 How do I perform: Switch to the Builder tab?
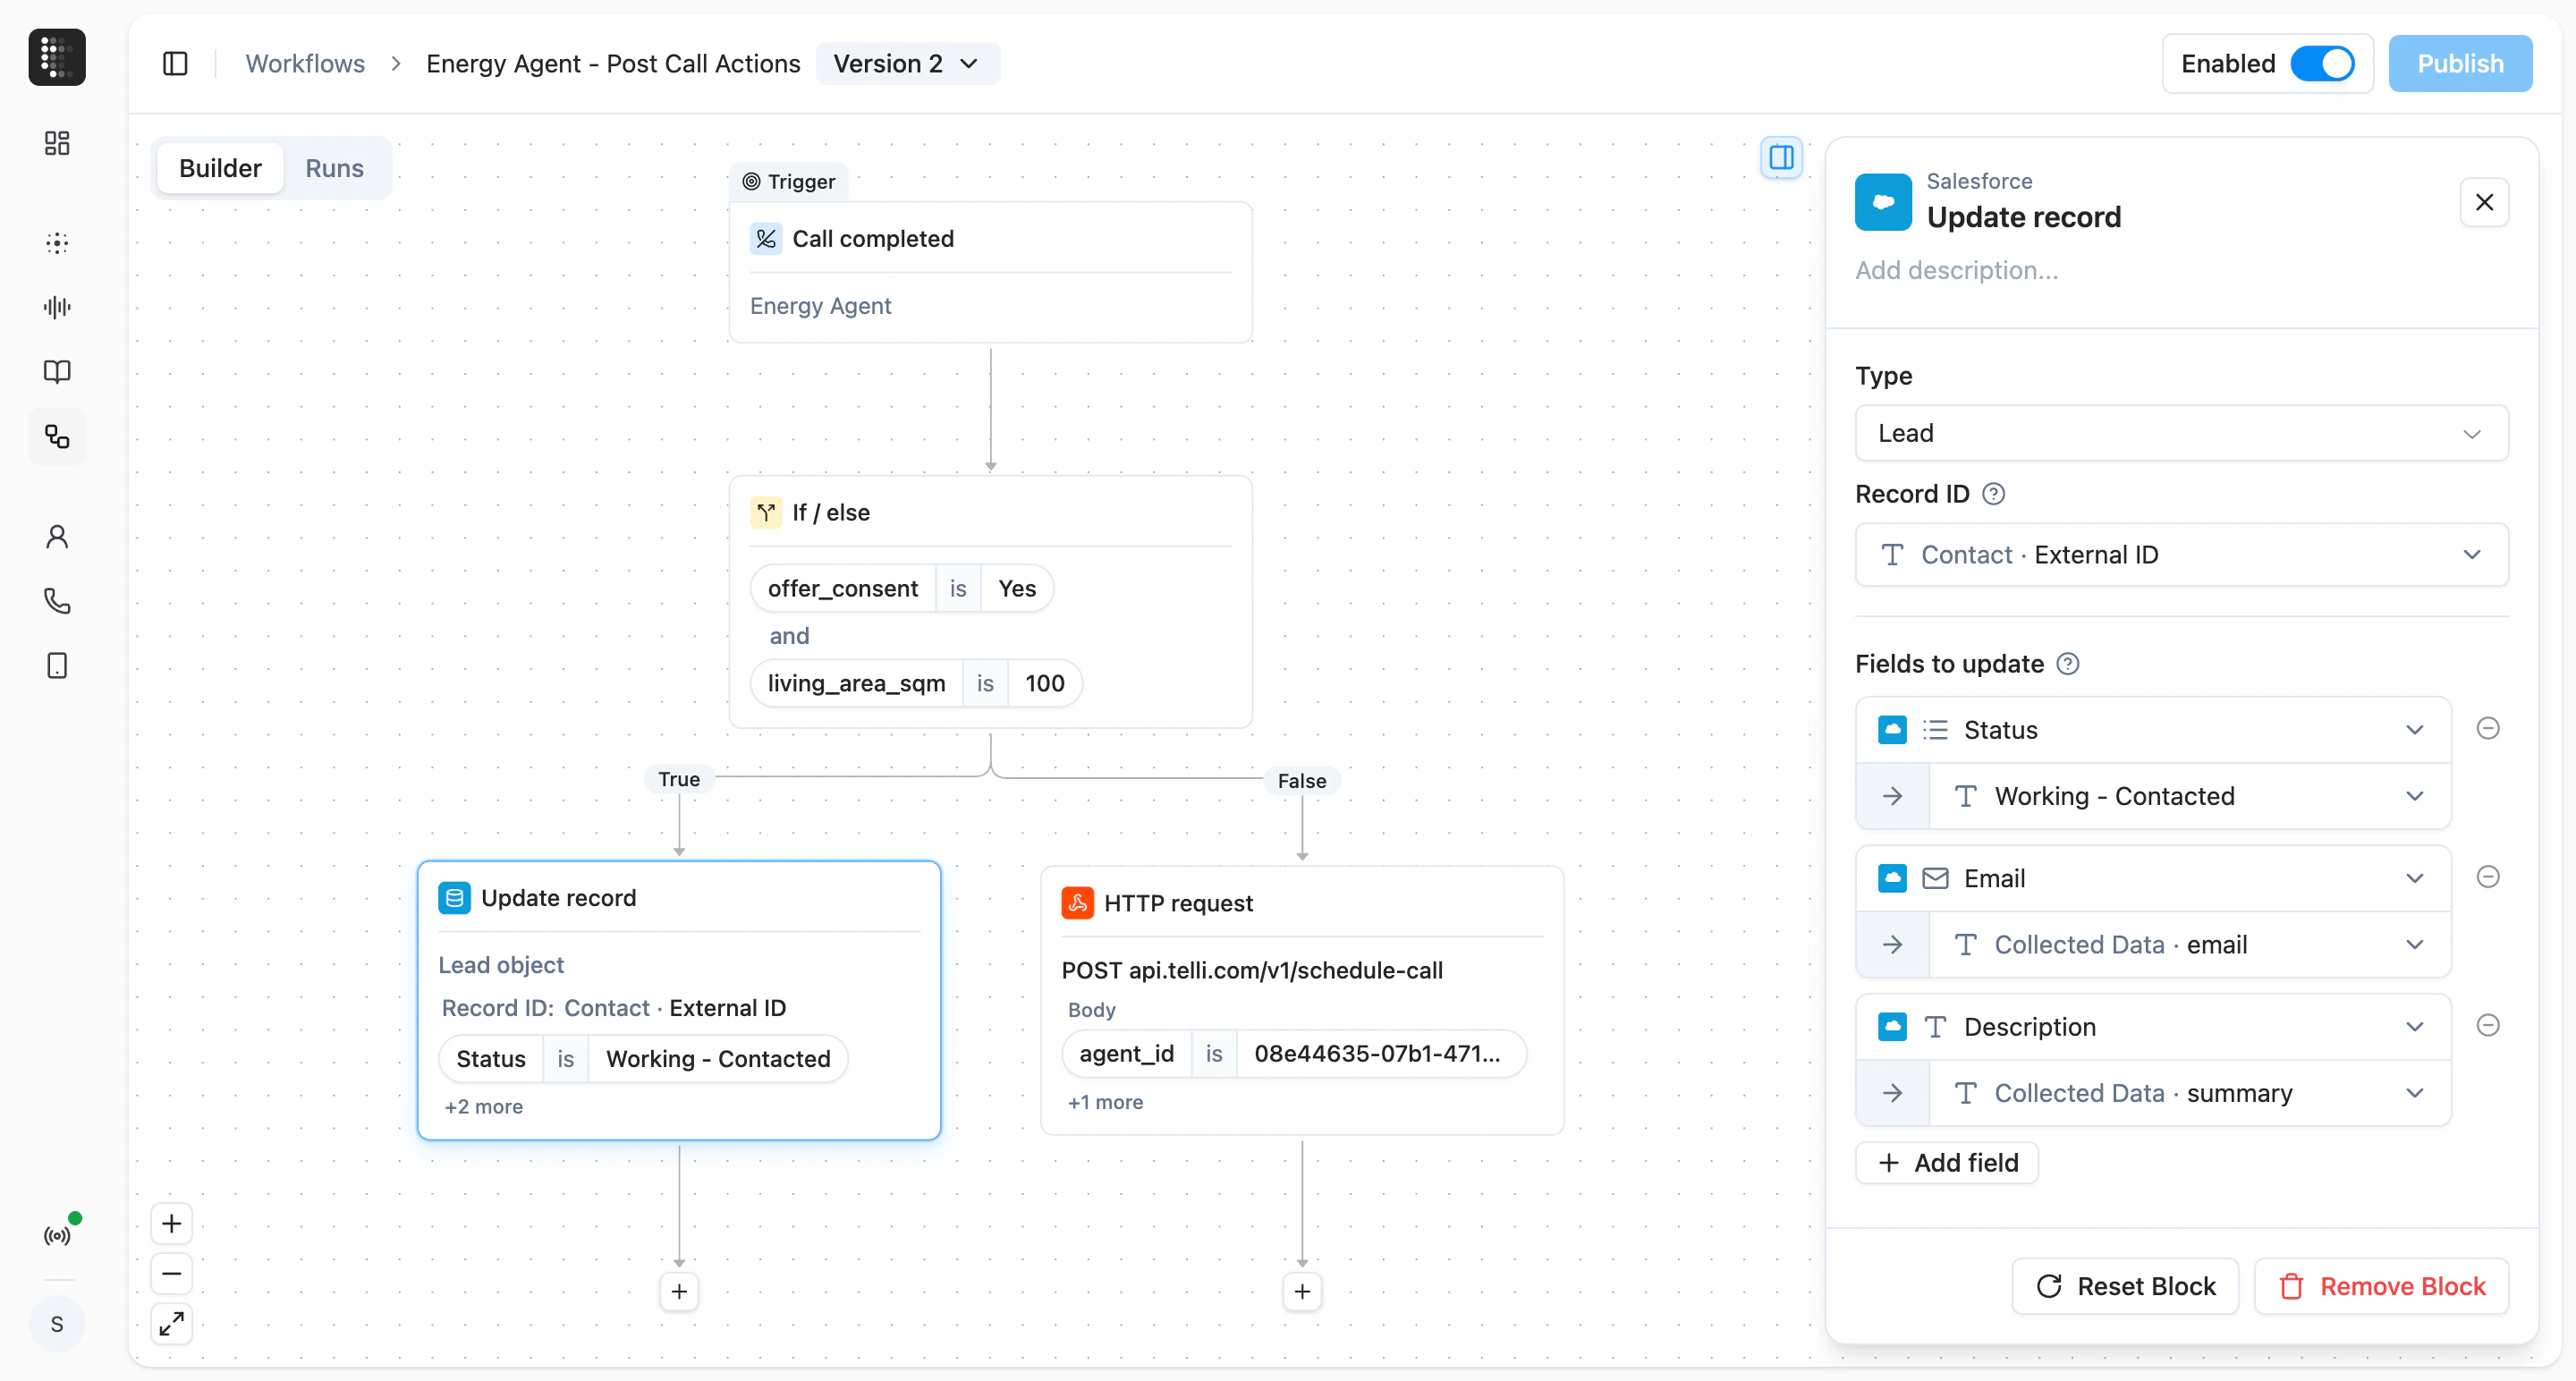(220, 168)
